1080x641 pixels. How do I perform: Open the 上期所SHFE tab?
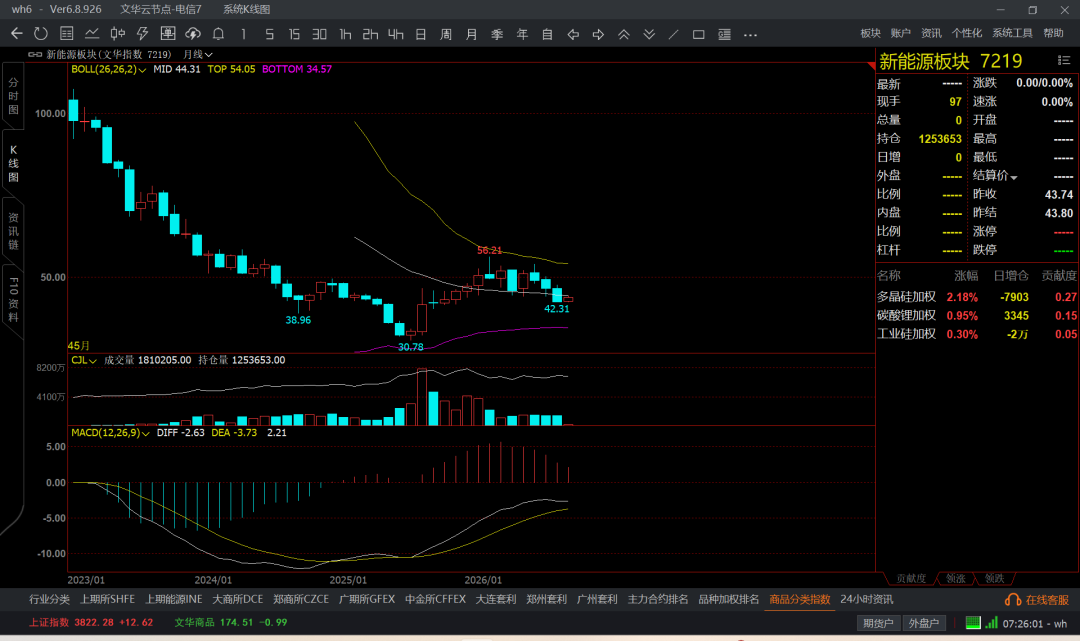tap(107, 600)
